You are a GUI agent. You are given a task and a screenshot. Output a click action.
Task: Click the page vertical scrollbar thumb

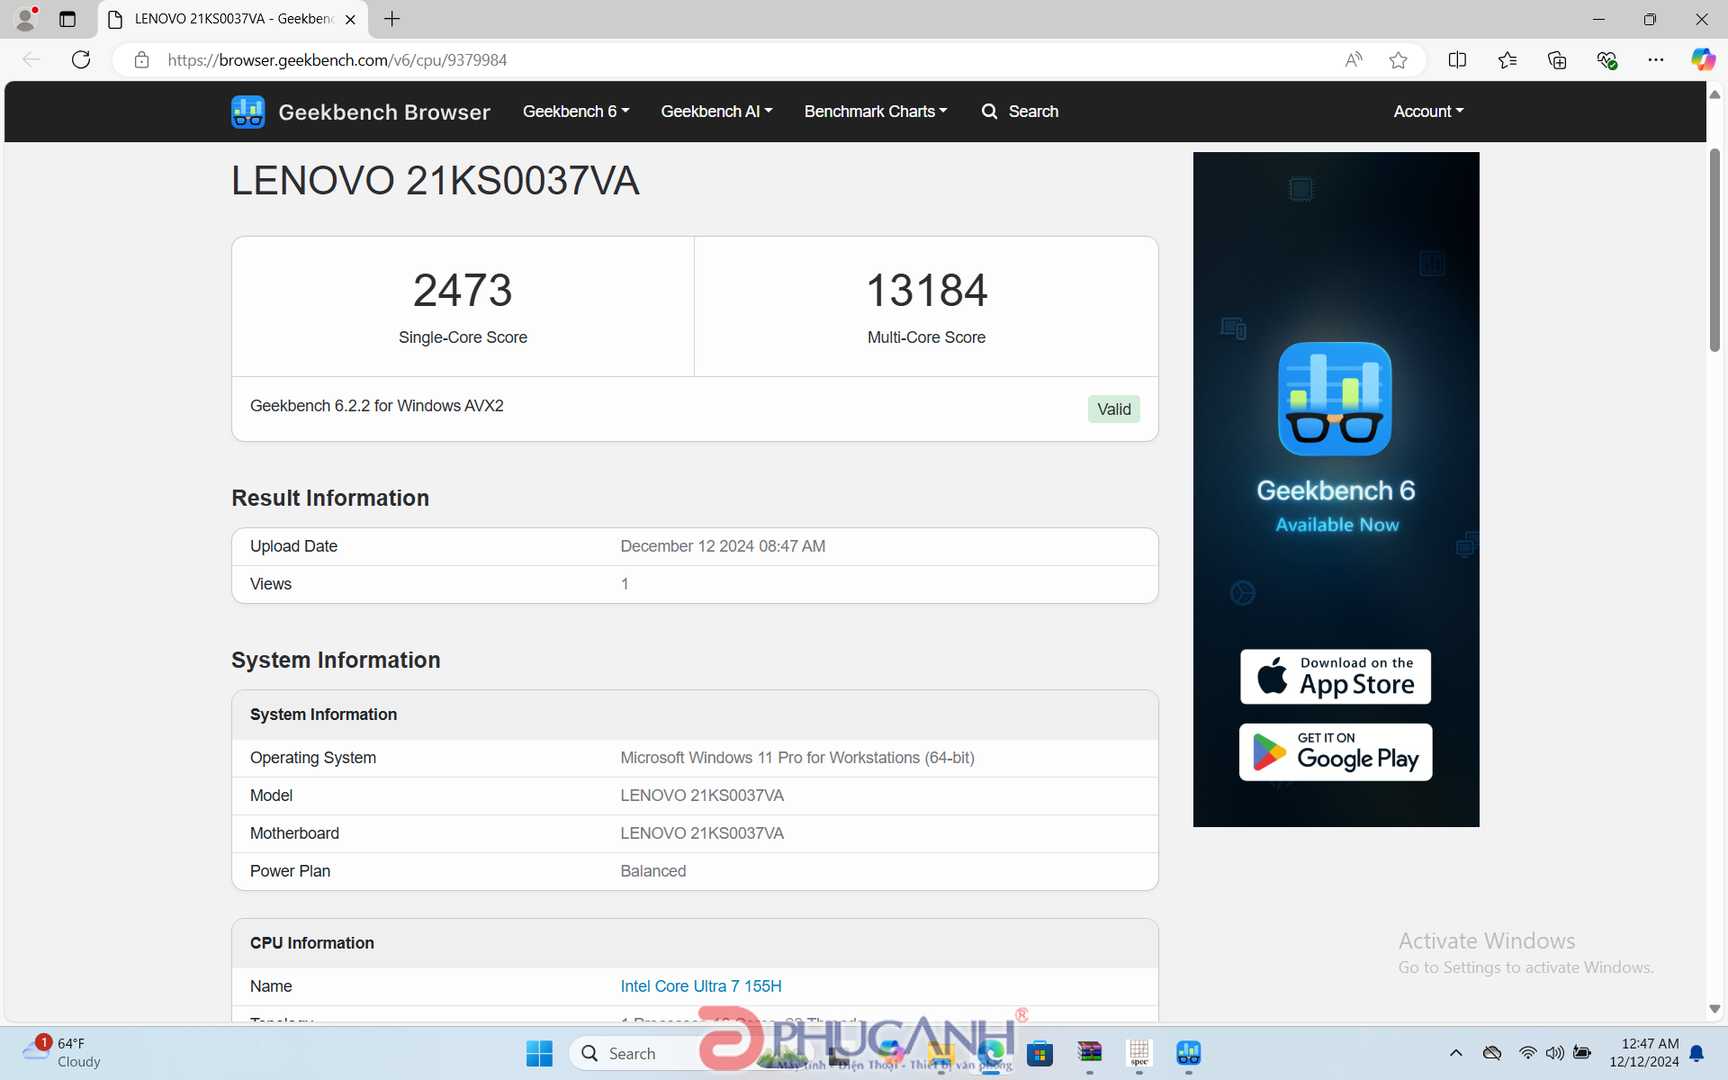point(1714,250)
